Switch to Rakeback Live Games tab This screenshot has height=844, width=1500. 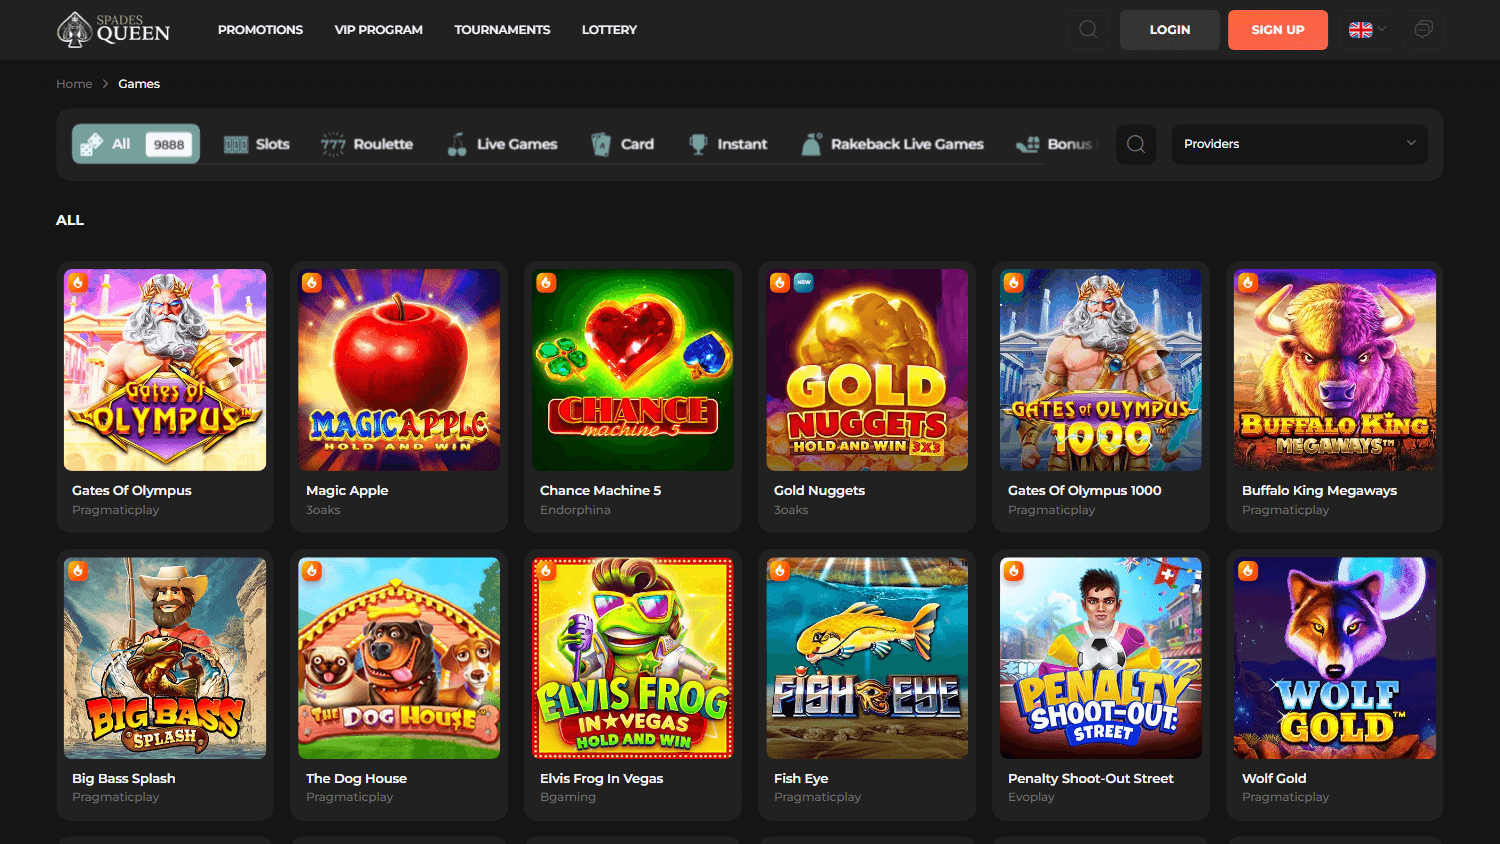(x=892, y=144)
